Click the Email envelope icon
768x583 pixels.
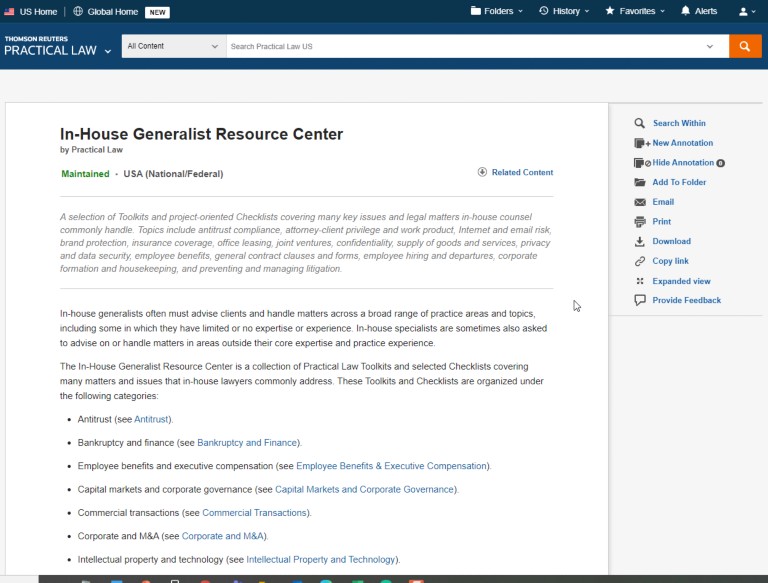[x=640, y=202]
